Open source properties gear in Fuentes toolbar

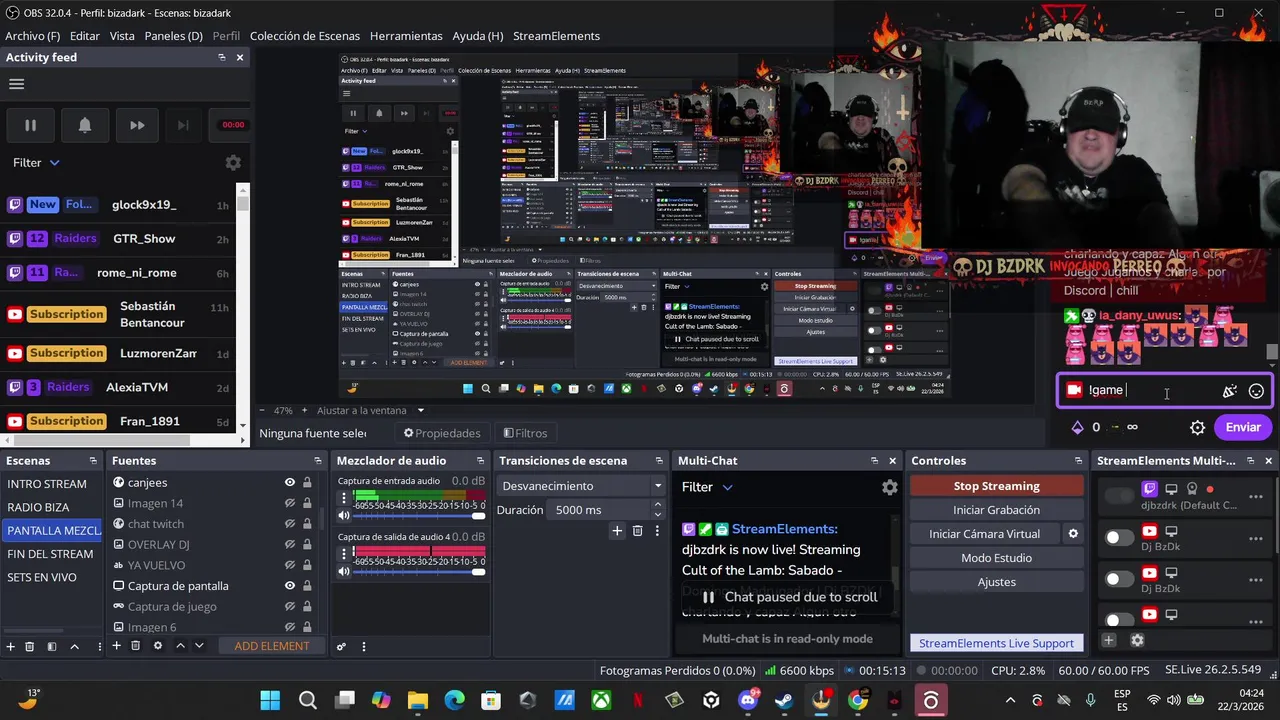(x=157, y=646)
